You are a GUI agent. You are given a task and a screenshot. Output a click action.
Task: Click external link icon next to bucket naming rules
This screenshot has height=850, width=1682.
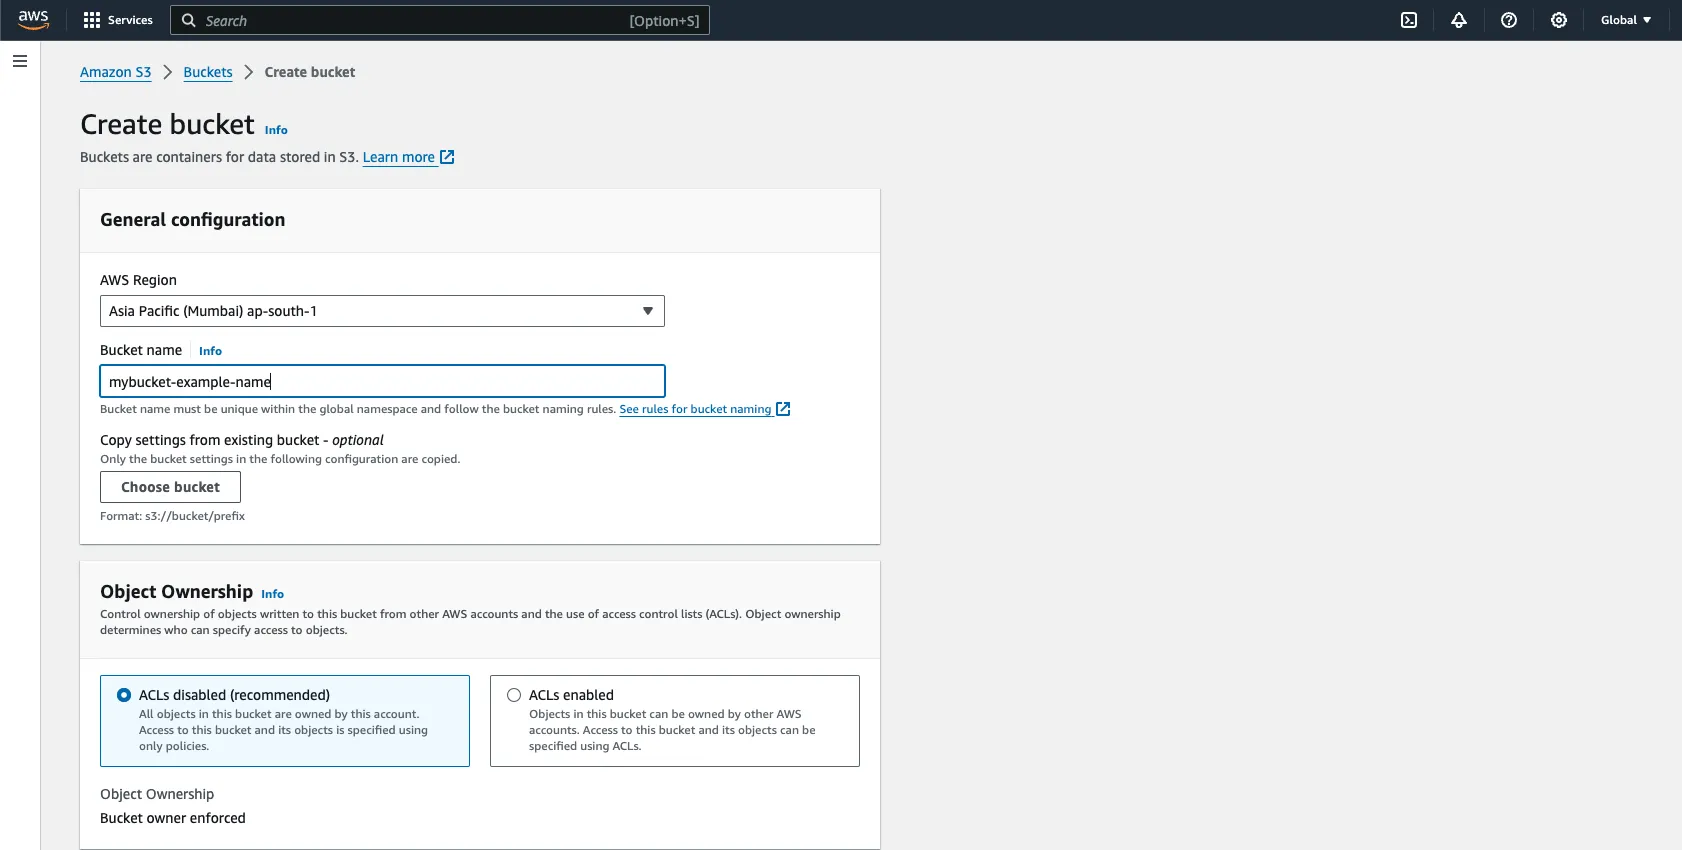point(783,409)
